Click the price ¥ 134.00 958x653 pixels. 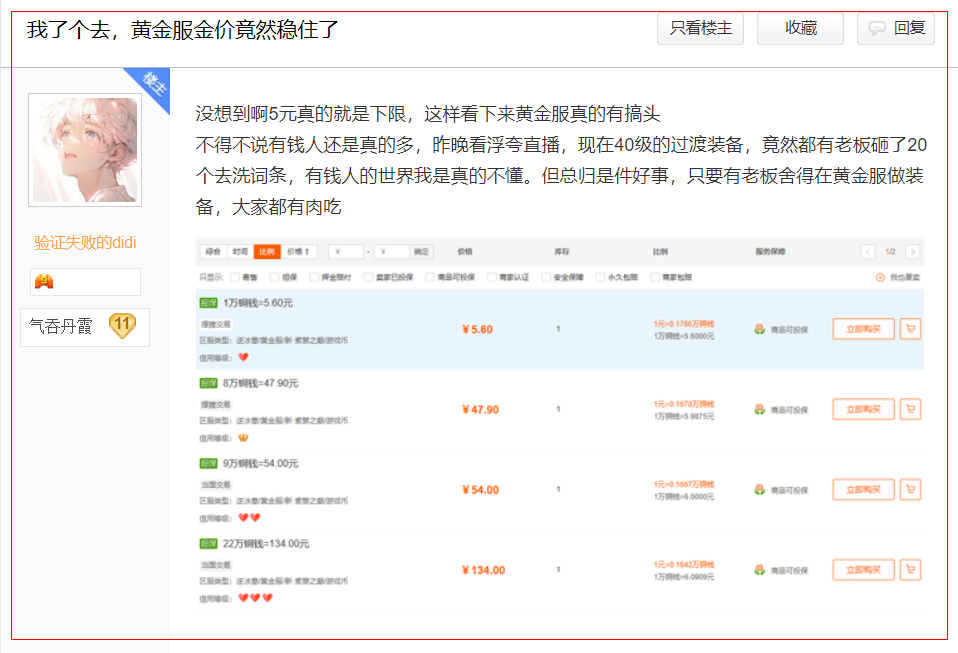tap(483, 570)
